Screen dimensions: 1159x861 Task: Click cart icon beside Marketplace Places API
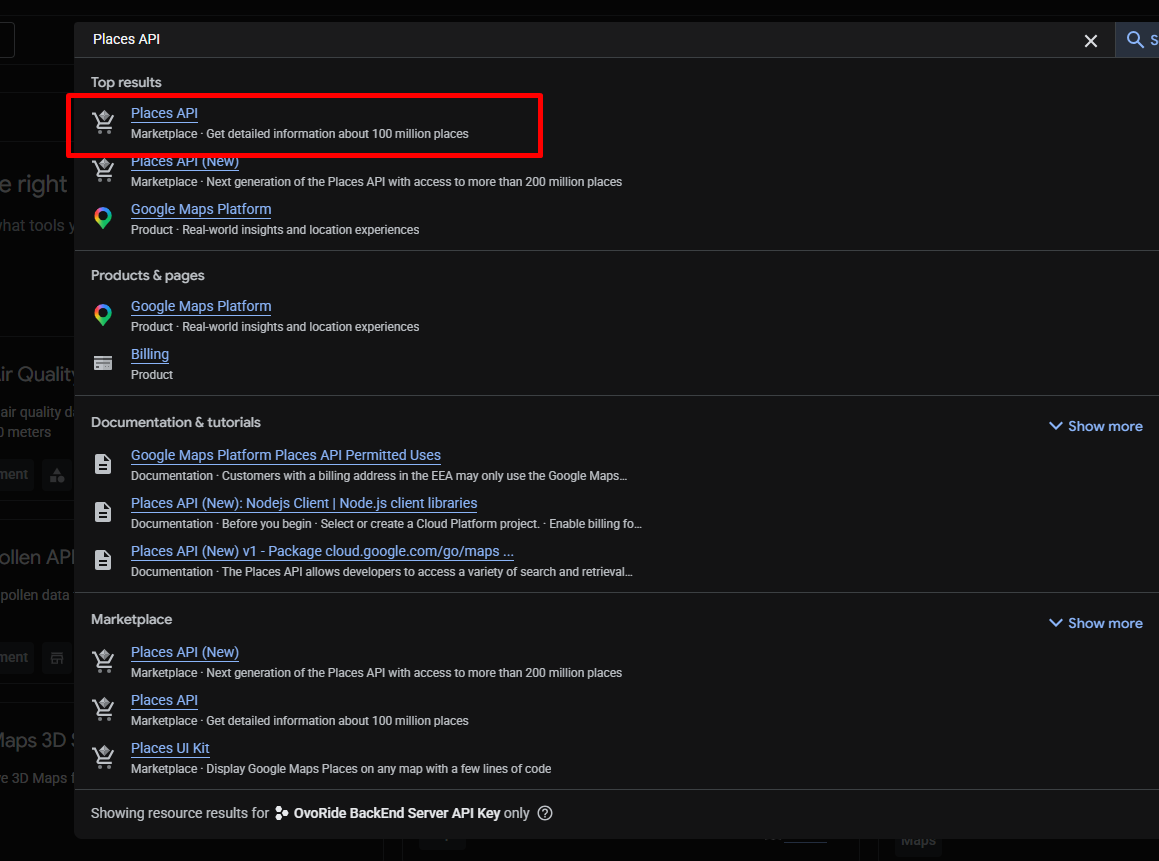pos(103,709)
